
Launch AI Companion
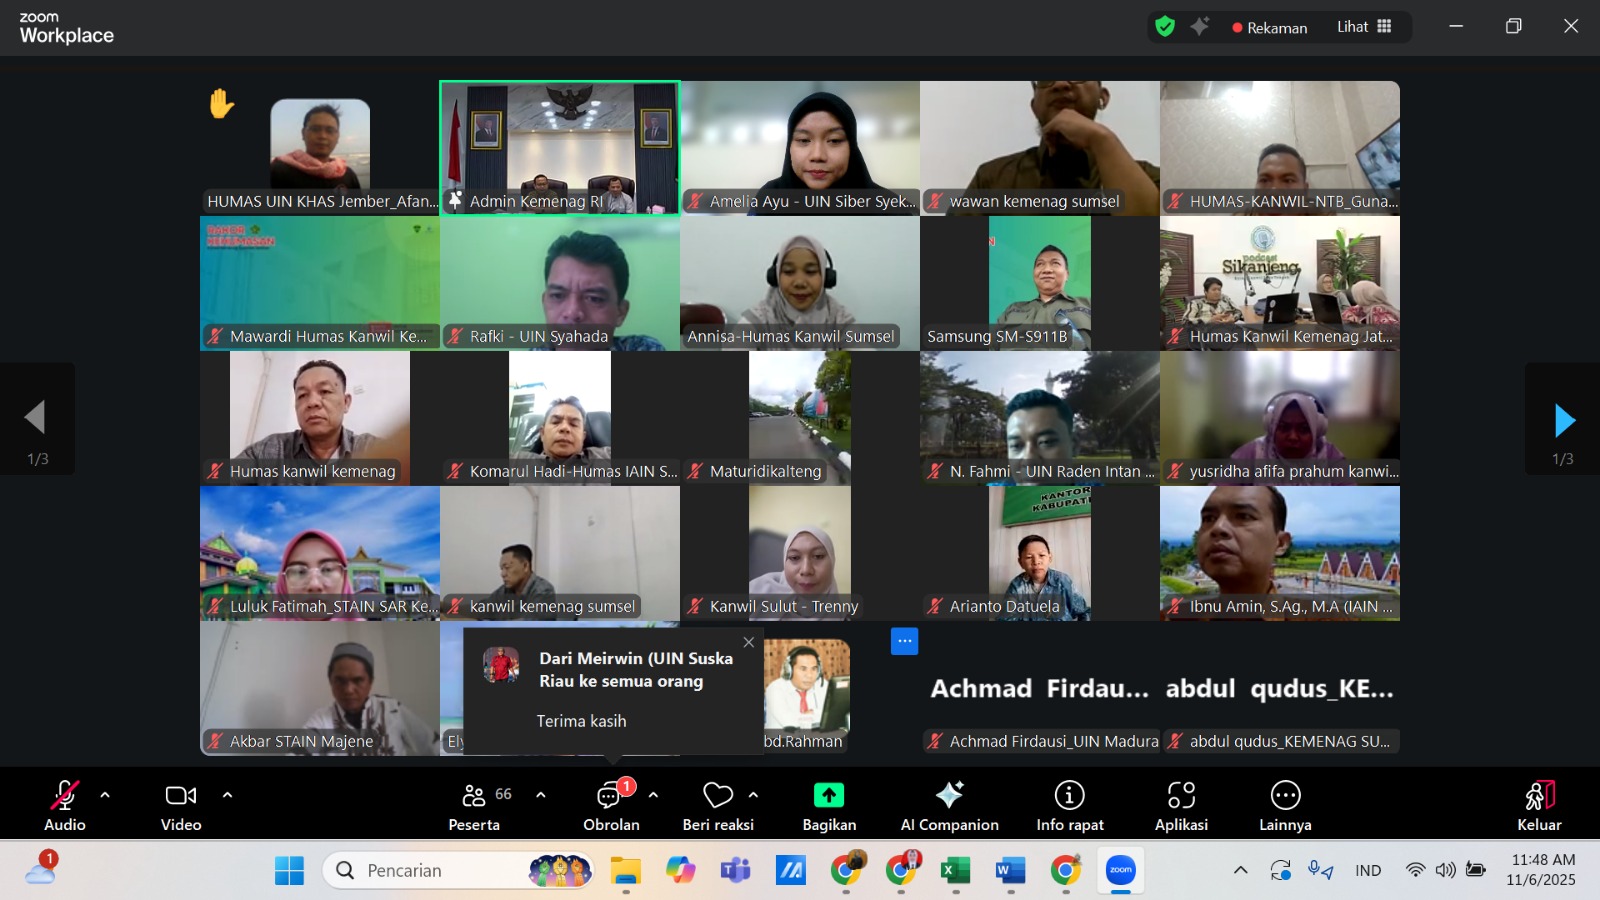(949, 805)
